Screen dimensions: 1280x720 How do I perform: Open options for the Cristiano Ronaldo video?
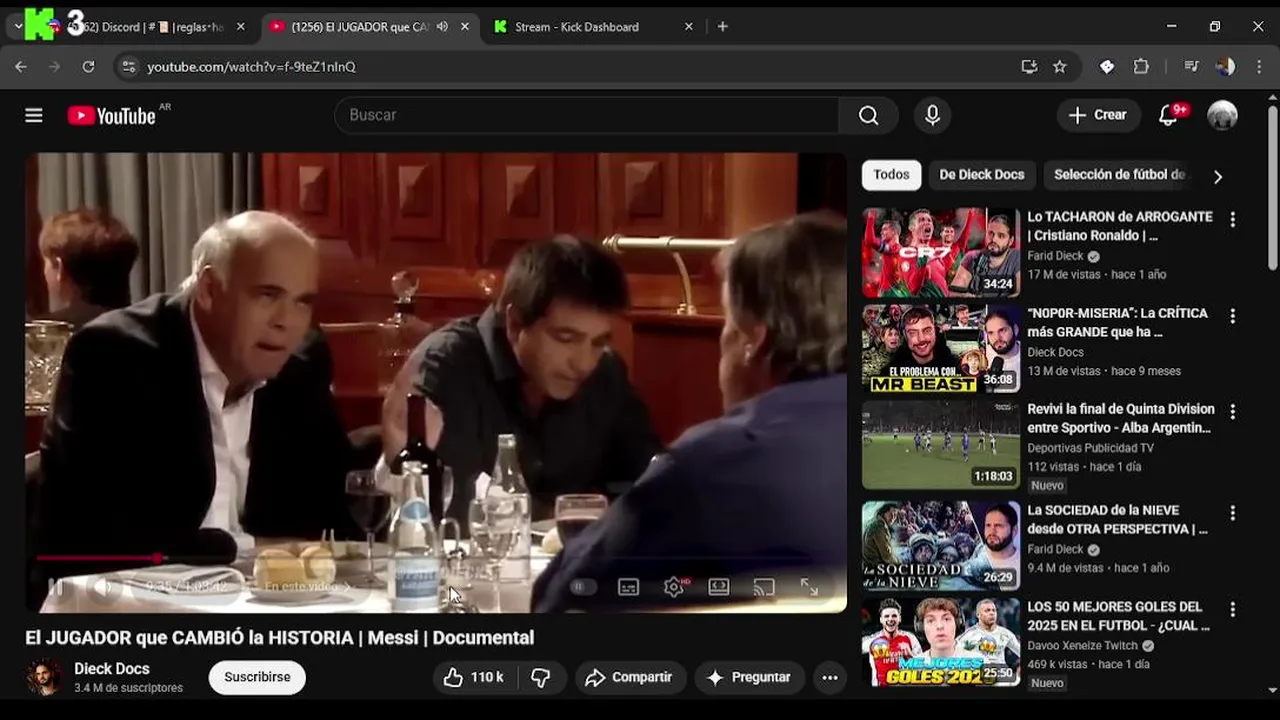tap(1232, 219)
